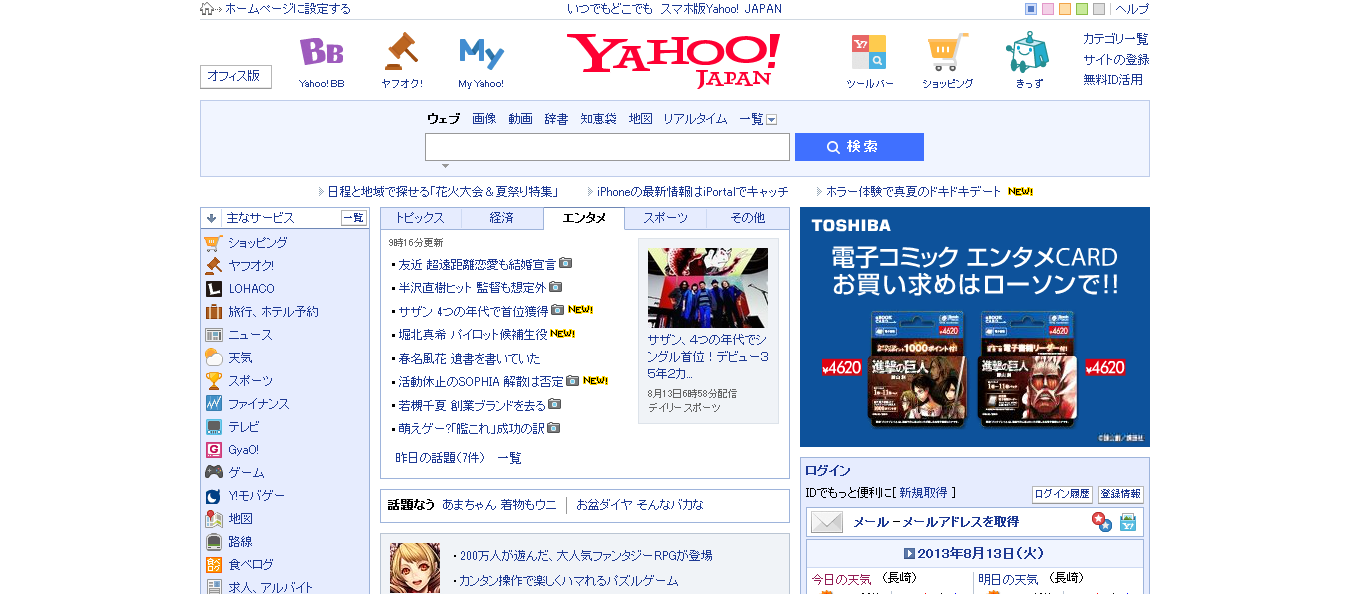Choose the pink page color swatch
This screenshot has height=594, width=1349.
point(1048,9)
